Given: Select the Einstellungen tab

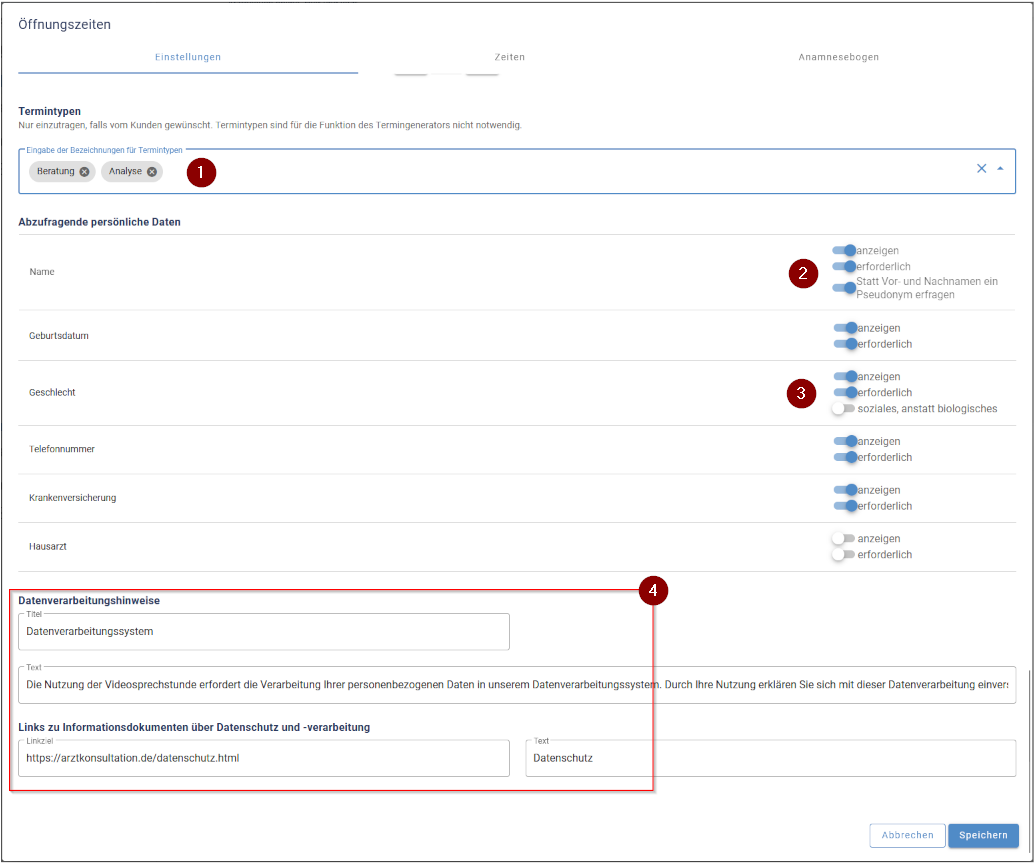Looking at the screenshot, I should pos(188,58).
